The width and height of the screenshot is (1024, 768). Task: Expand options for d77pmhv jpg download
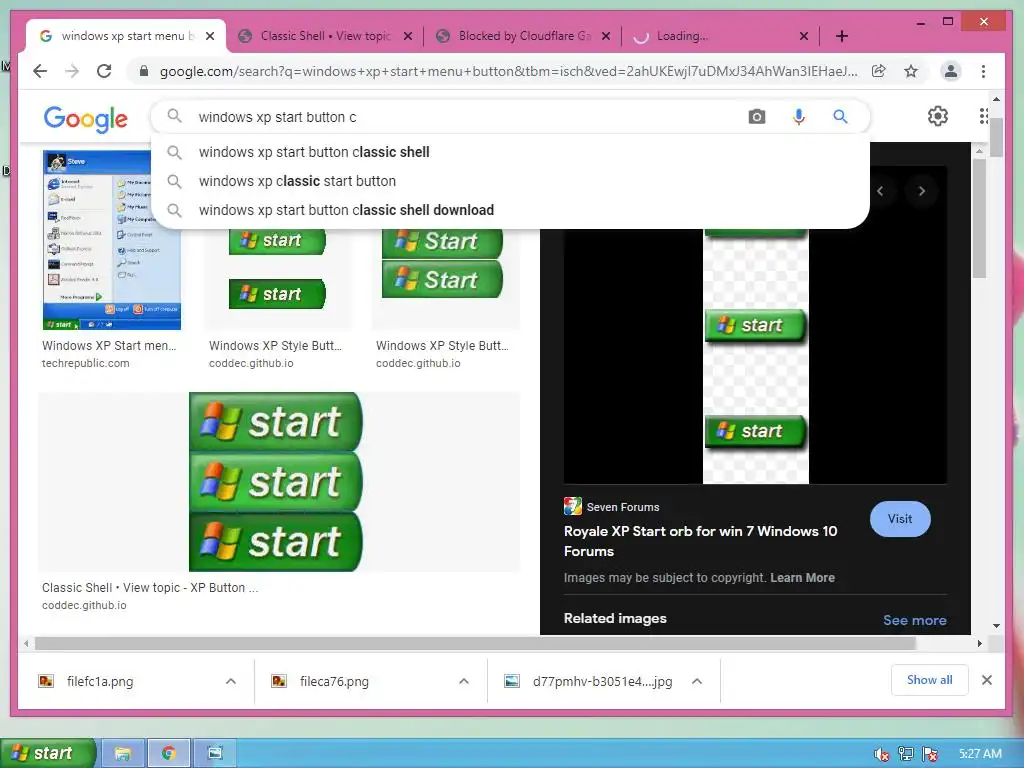tap(697, 681)
